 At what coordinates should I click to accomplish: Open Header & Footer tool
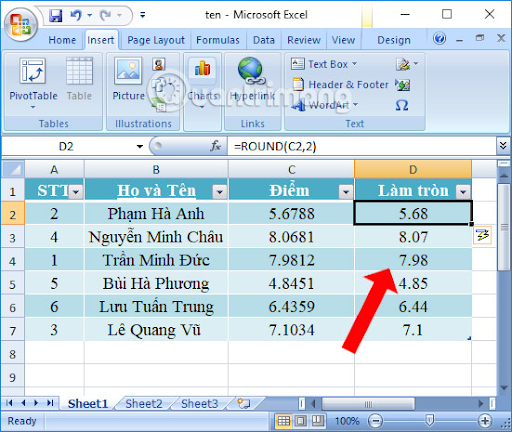coord(340,84)
